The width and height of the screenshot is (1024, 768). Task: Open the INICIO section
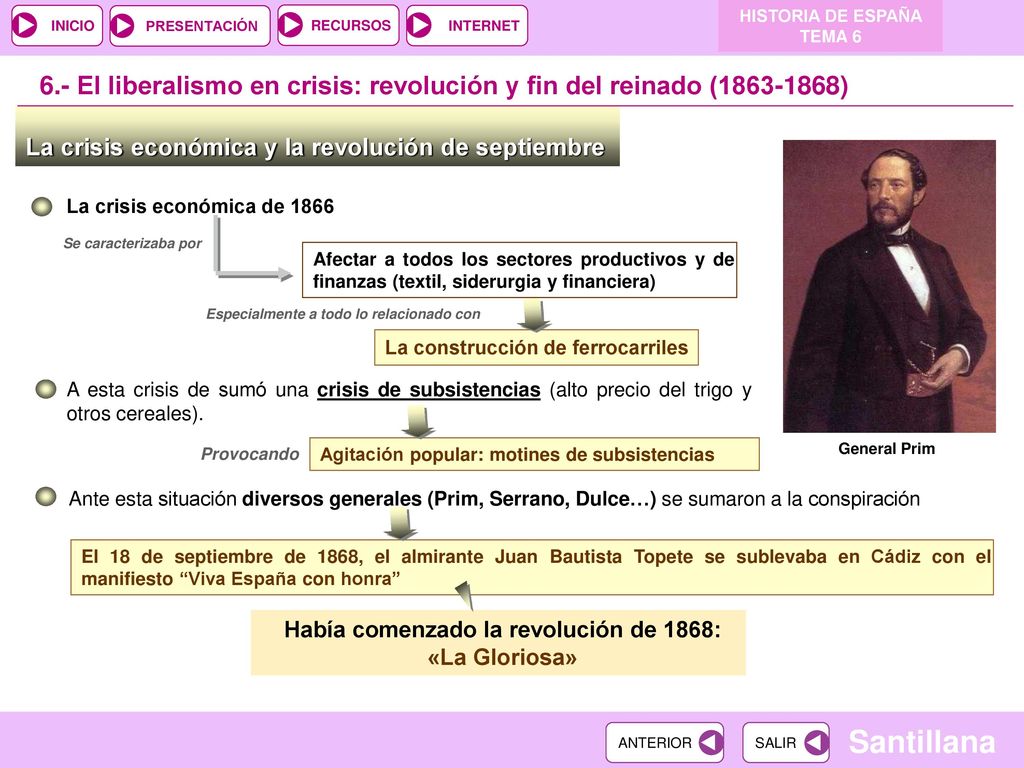tap(57, 25)
